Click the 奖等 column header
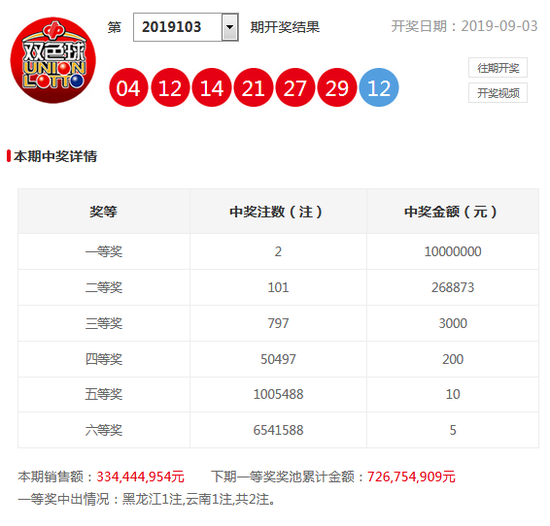This screenshot has width=550, height=526. [103, 211]
